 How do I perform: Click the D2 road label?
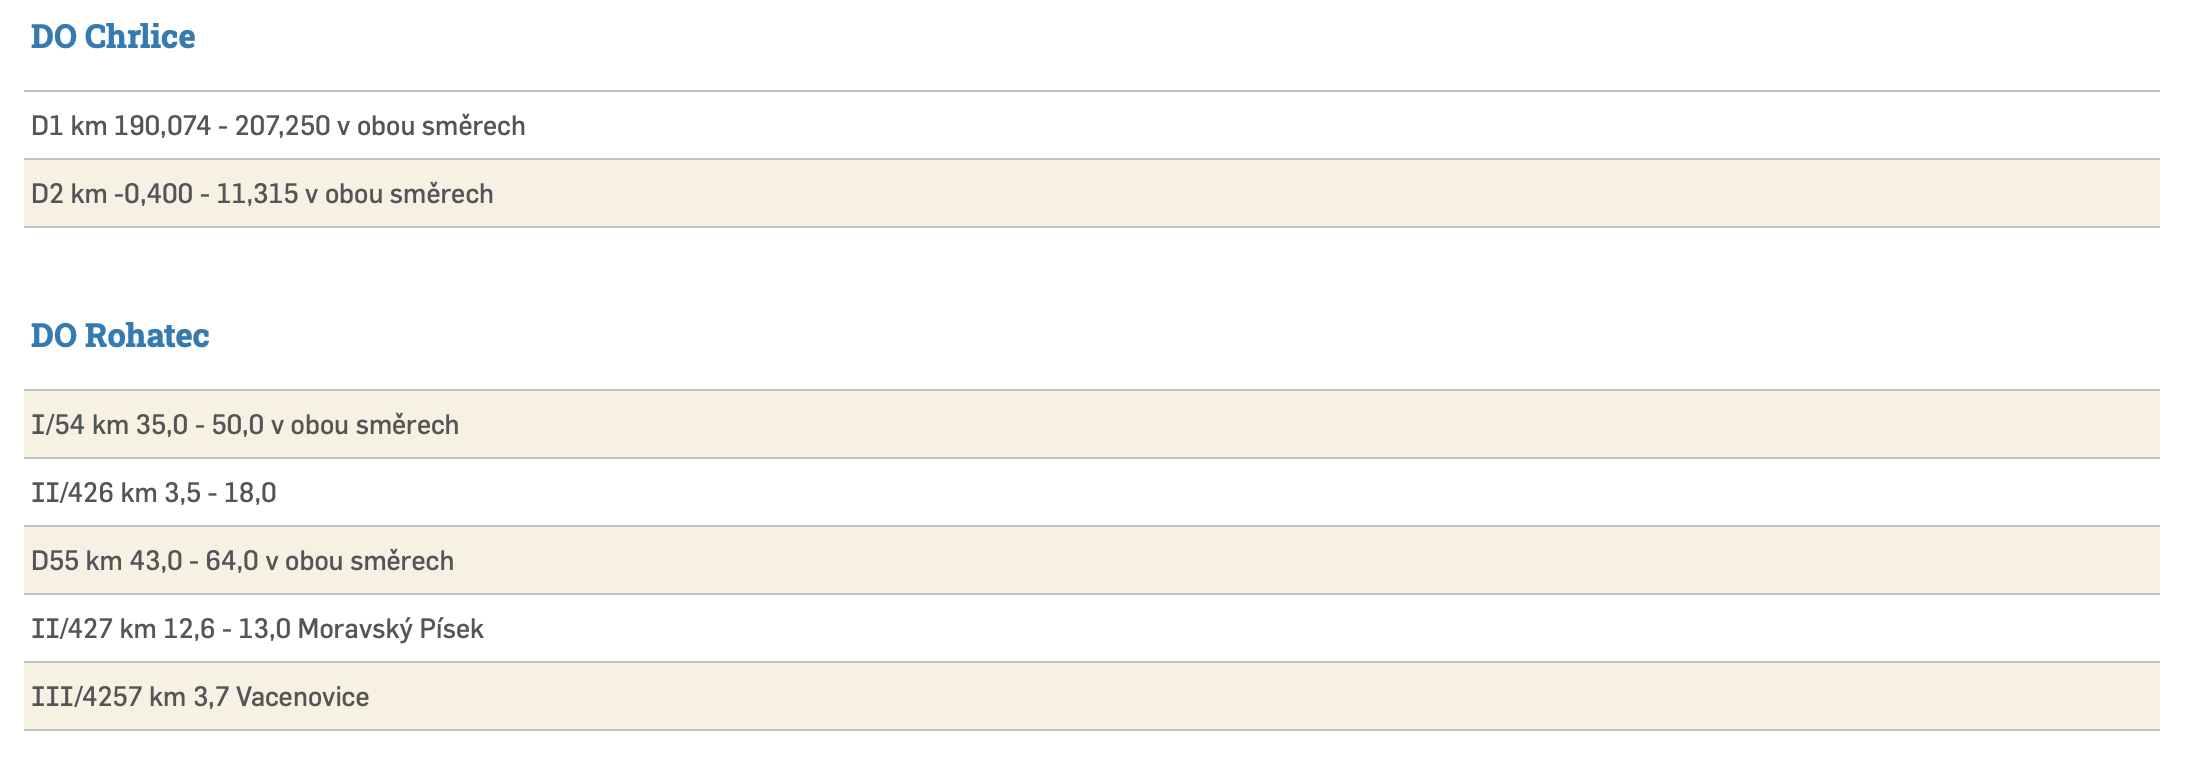[47, 194]
